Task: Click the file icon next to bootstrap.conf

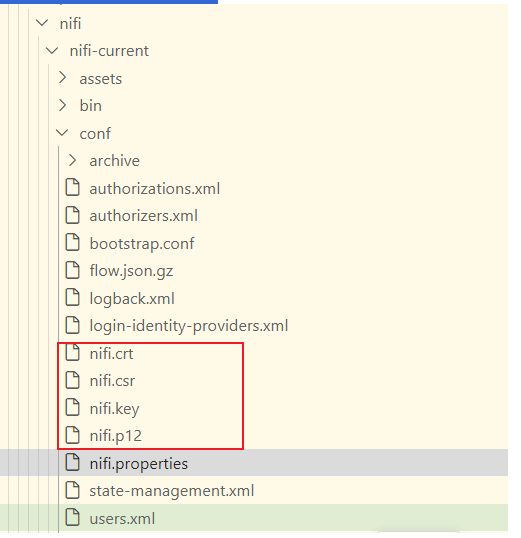Action: click(x=73, y=243)
